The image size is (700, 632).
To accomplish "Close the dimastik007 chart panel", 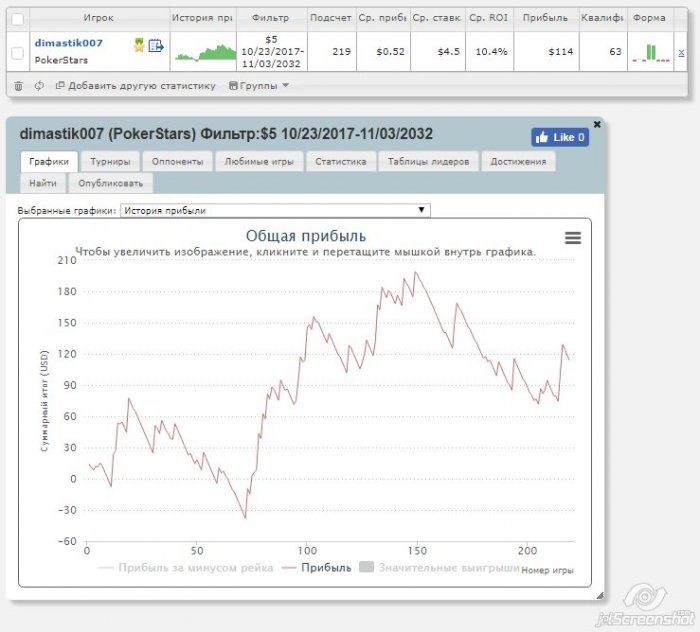I will point(597,124).
